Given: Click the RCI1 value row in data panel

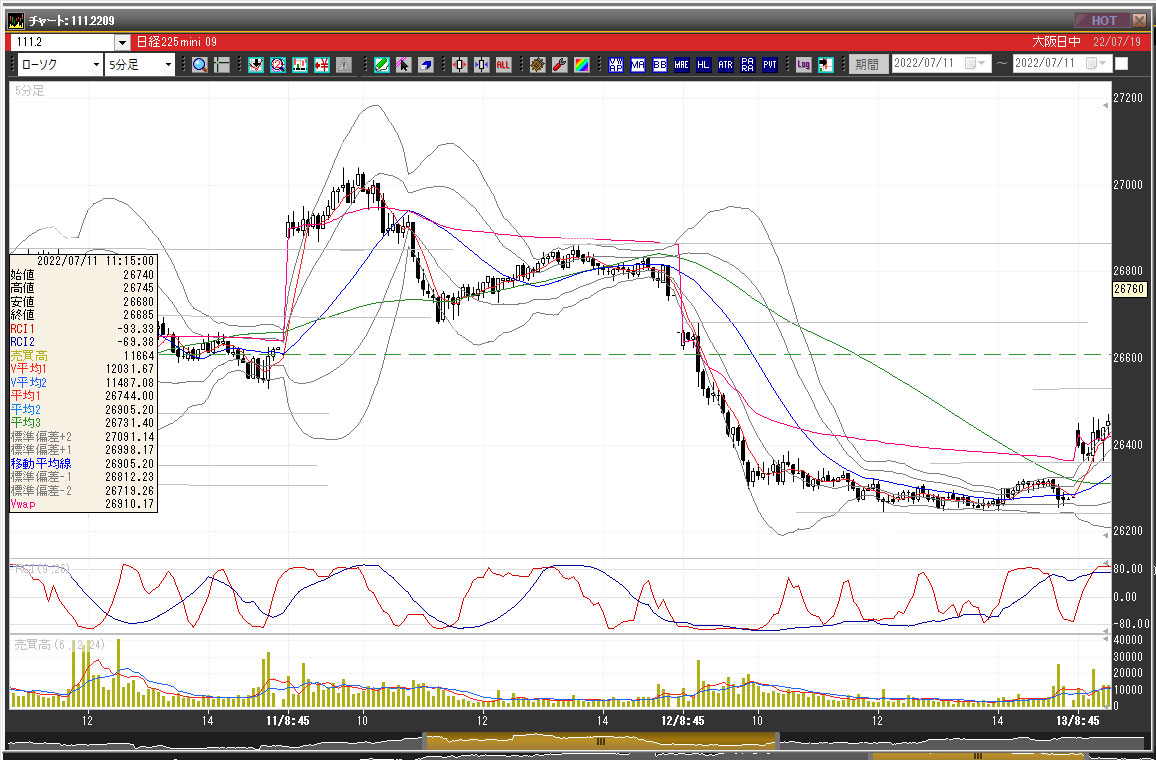Looking at the screenshot, I should click(83, 329).
